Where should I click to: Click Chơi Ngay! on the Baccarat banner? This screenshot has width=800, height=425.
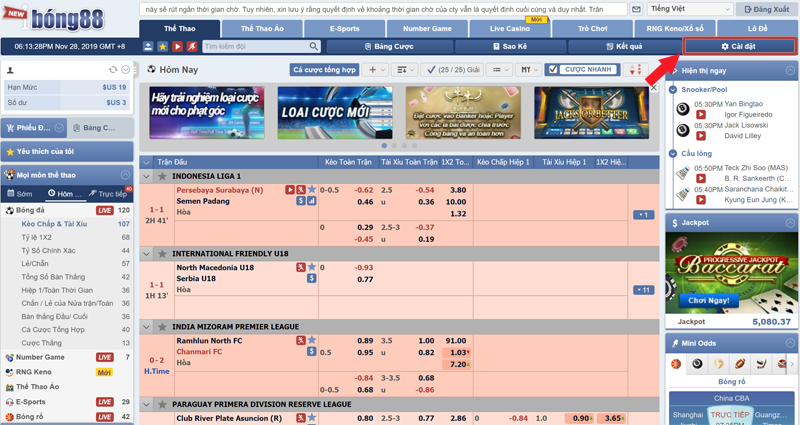pos(708,301)
